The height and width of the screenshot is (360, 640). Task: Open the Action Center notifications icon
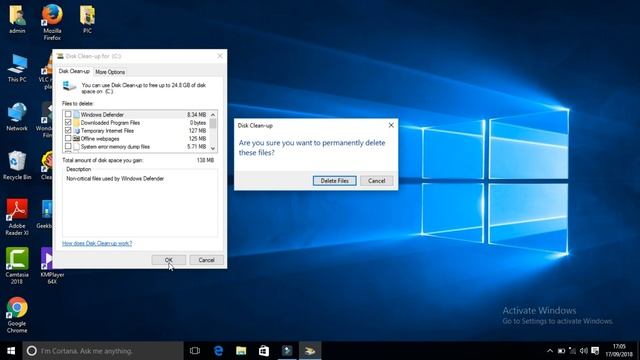(x=595, y=351)
